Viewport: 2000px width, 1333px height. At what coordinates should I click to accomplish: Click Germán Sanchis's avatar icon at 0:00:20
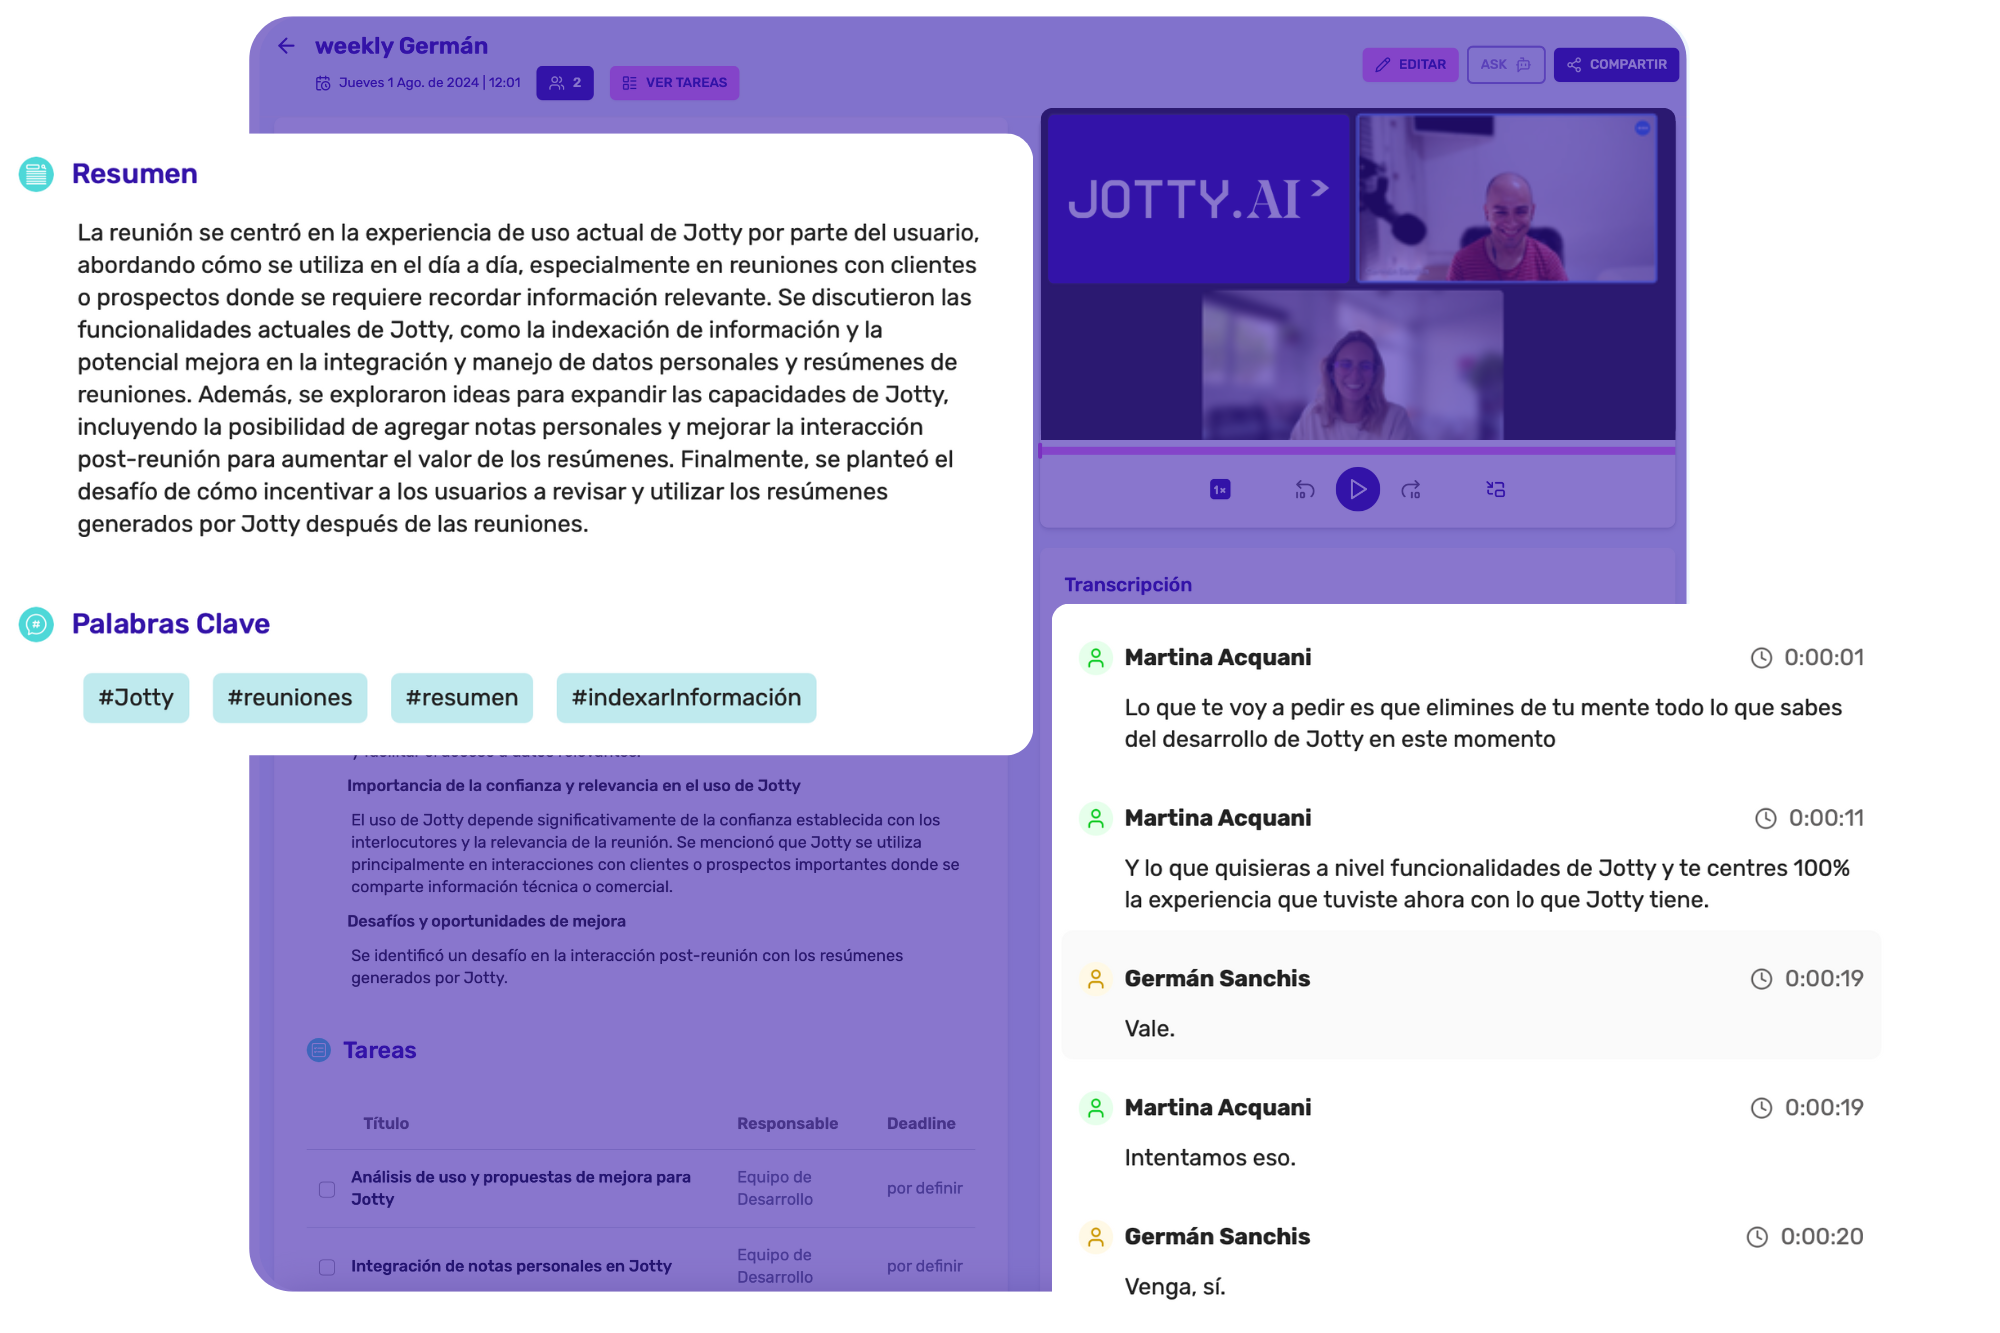(1096, 1237)
